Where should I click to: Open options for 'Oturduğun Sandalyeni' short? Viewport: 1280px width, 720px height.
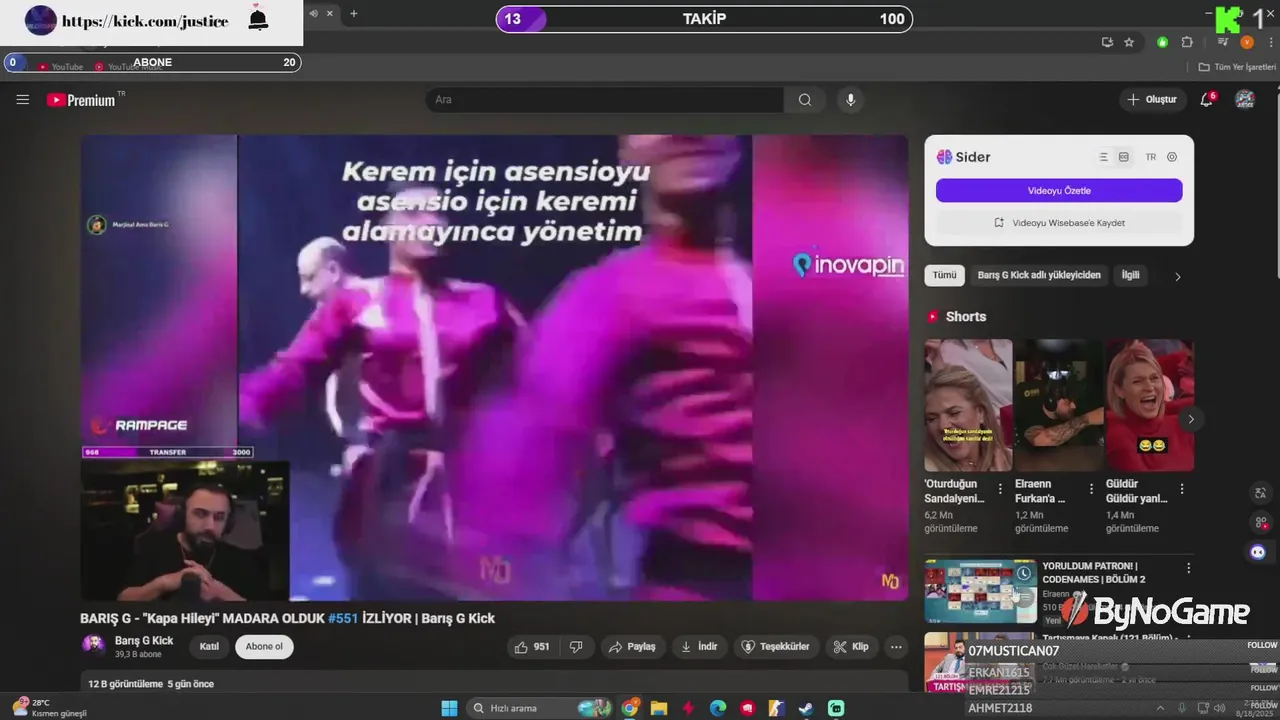pos(1000,489)
